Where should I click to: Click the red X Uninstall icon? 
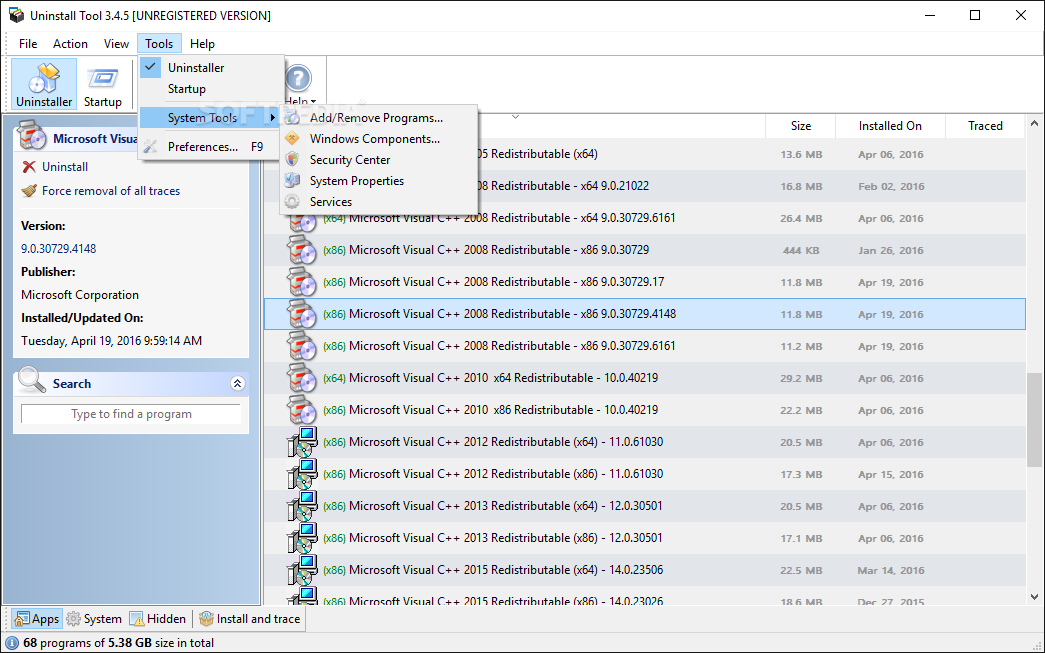(29, 167)
